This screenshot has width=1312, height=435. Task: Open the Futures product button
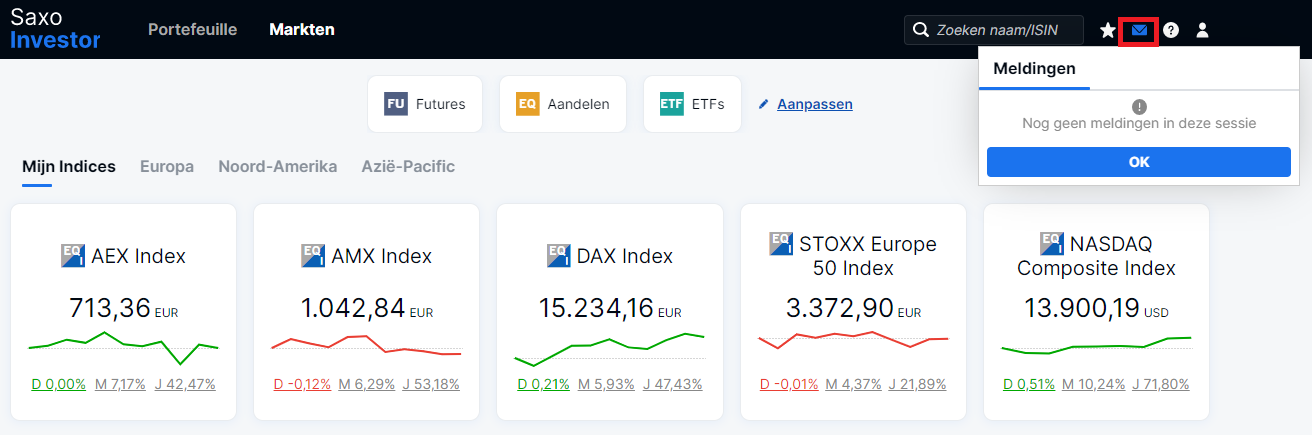pyautogui.click(x=425, y=104)
